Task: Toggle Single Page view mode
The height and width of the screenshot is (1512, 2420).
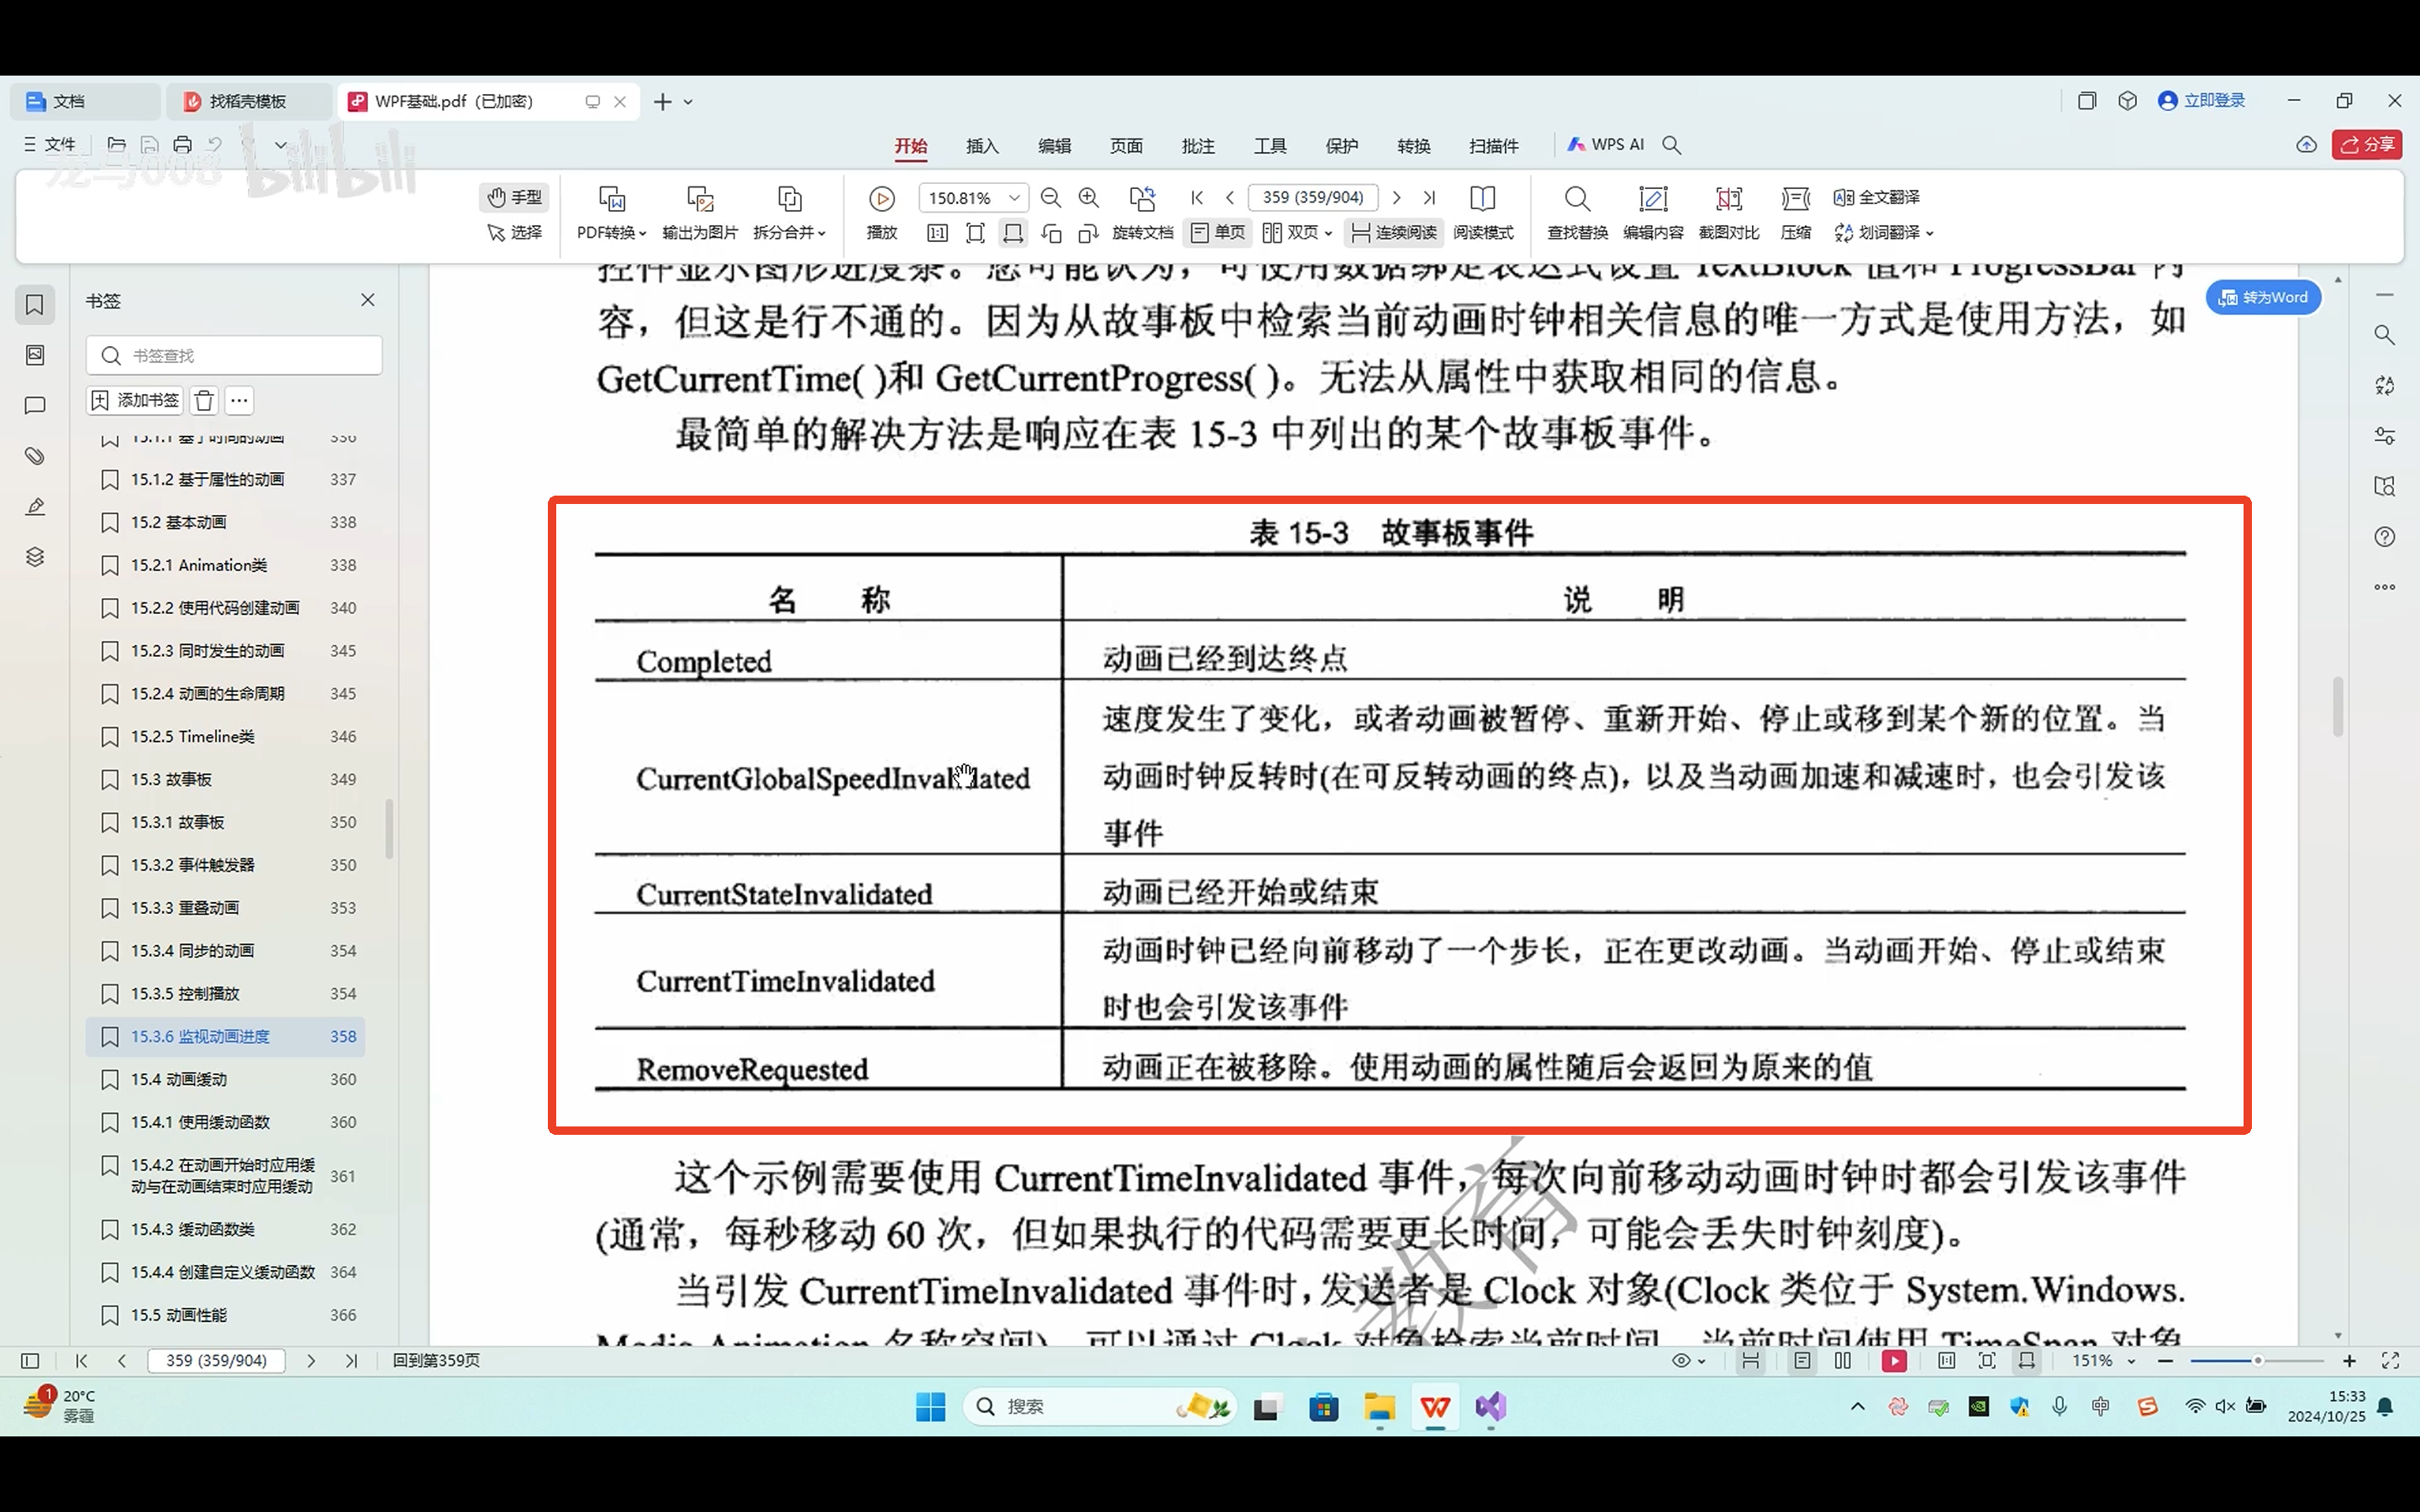Action: (1218, 232)
